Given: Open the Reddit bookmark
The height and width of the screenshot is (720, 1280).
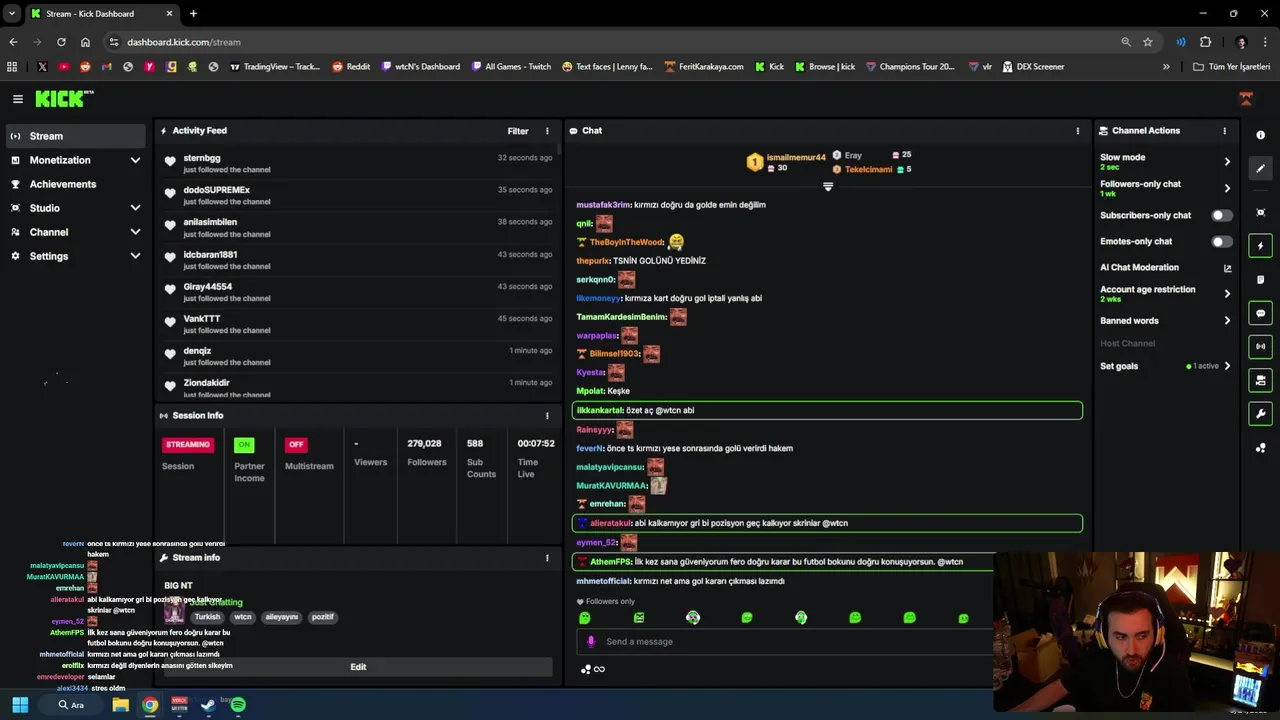Looking at the screenshot, I should pos(351,67).
